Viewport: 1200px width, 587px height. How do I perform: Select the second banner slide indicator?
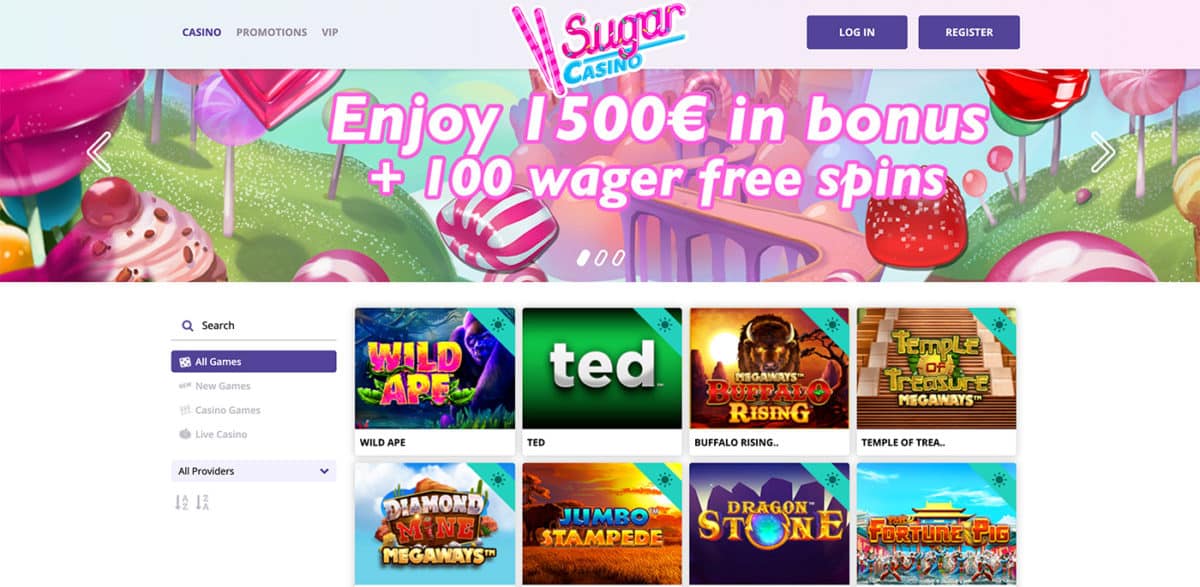pyautogui.click(x=601, y=257)
